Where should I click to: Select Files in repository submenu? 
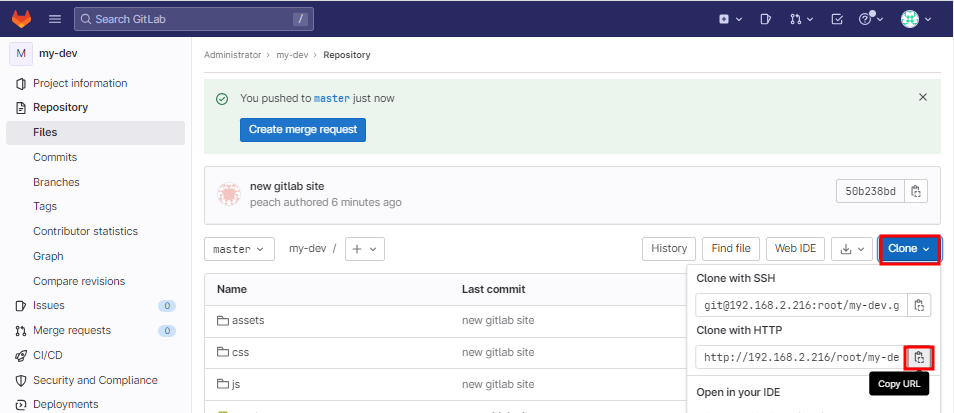(96, 133)
